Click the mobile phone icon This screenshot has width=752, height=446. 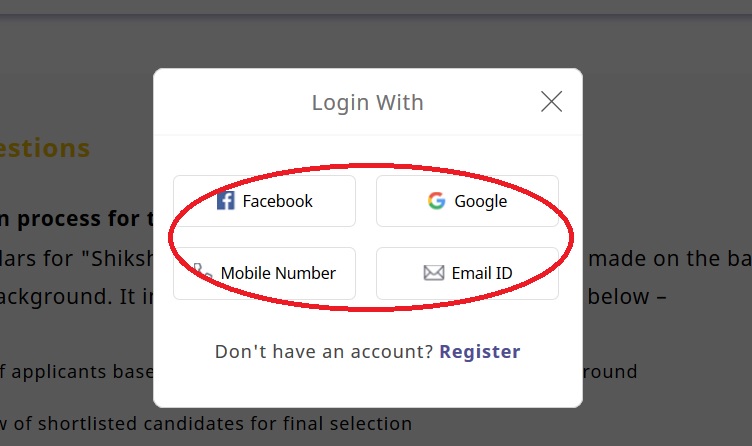203,271
